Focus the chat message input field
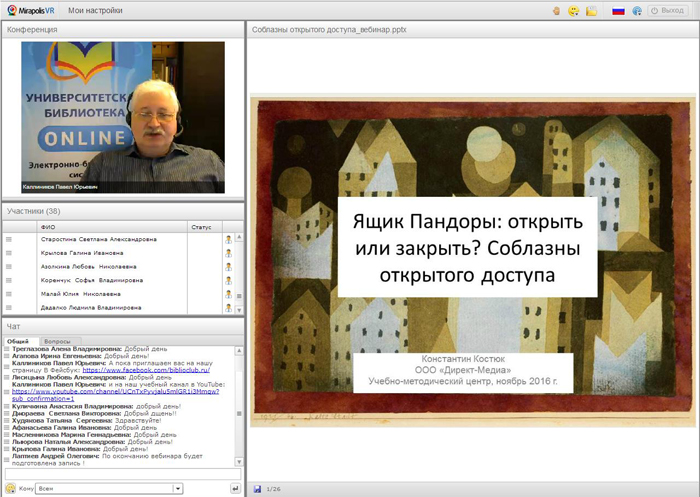700x497 pixels. [123, 474]
